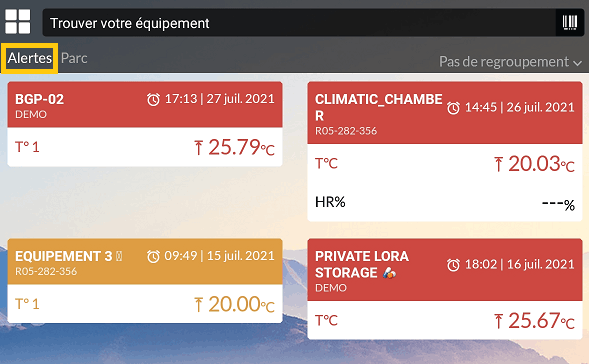The image size is (589, 364).
Task: Click the HR% humidity row
Action: click(445, 203)
